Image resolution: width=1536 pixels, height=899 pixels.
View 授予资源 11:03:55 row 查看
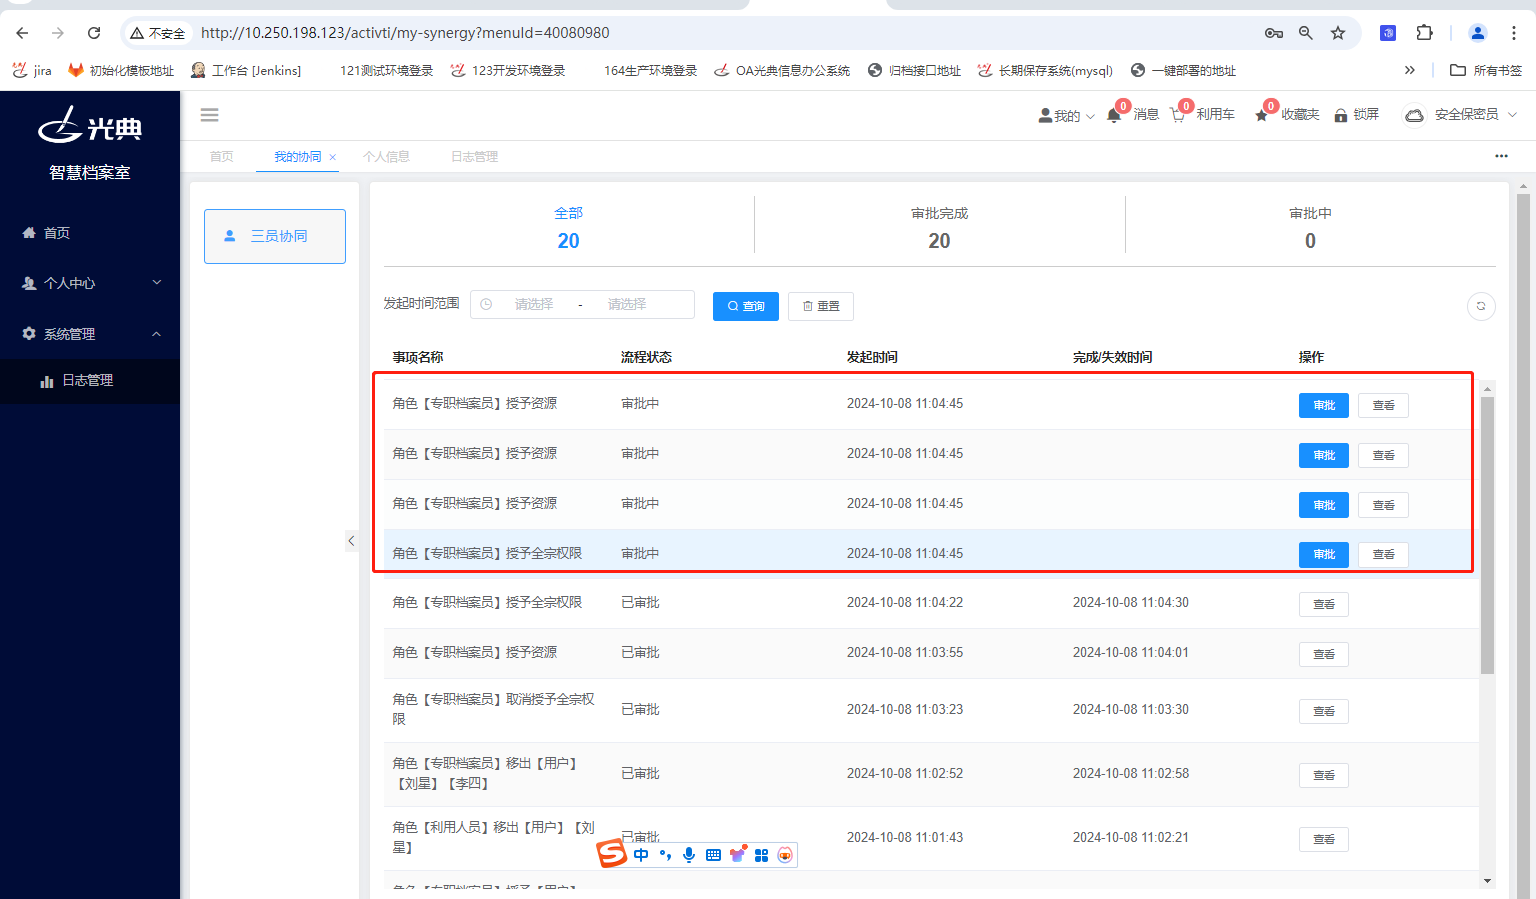point(1324,654)
